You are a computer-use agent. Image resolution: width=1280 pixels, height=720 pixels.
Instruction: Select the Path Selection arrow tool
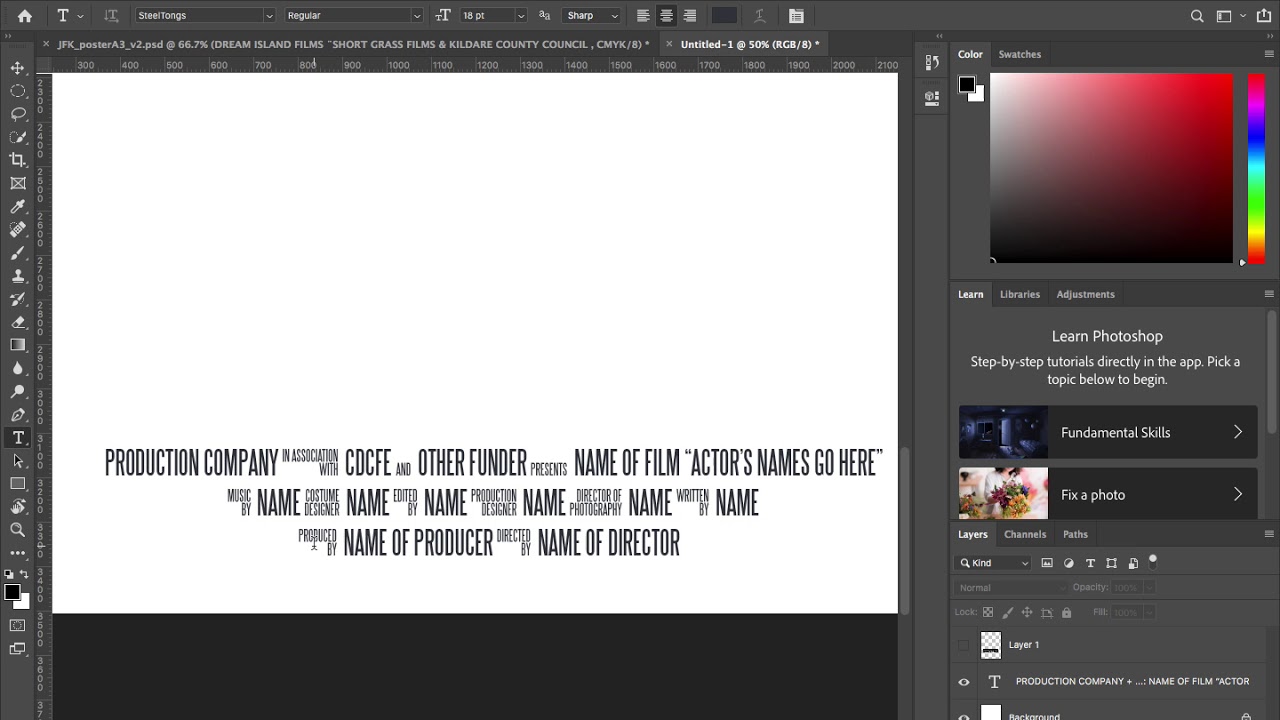[18, 461]
